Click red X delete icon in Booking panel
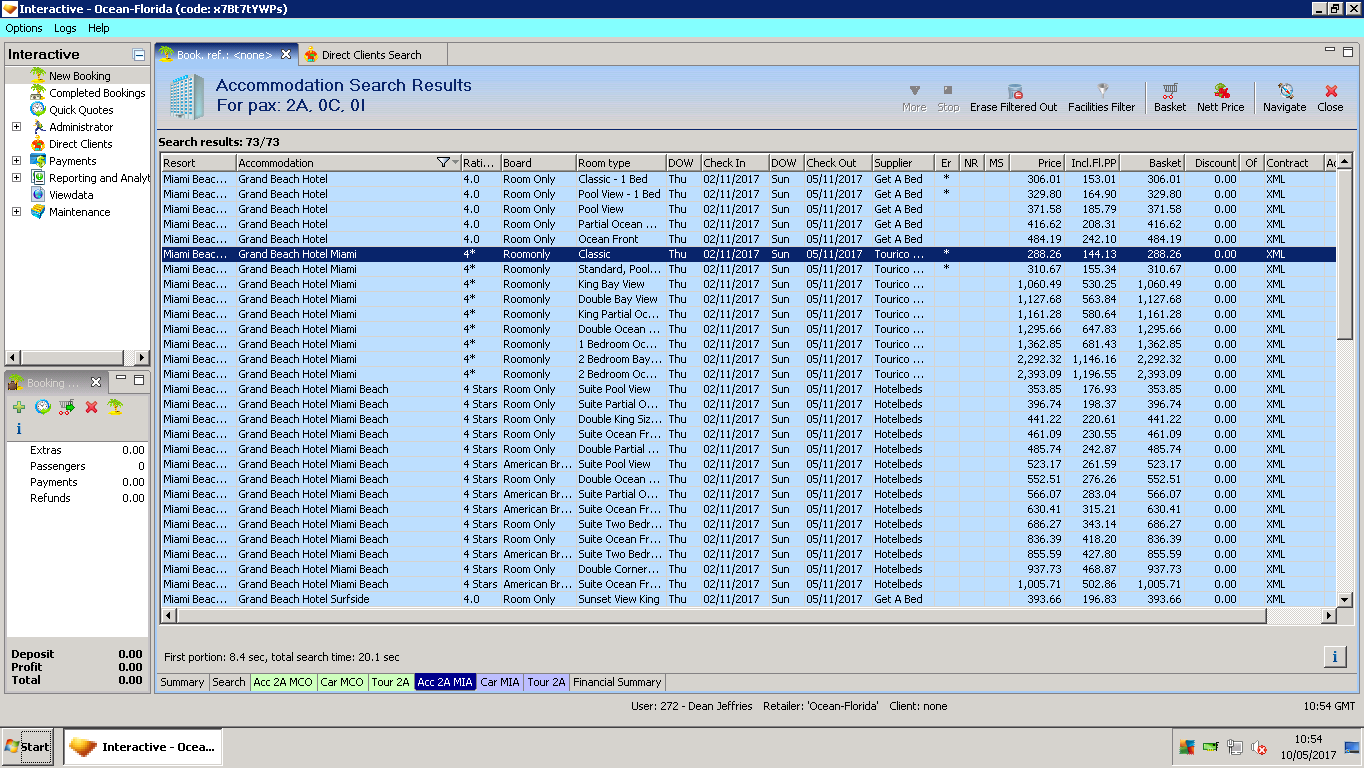Image resolution: width=1364 pixels, height=768 pixels. 91,407
